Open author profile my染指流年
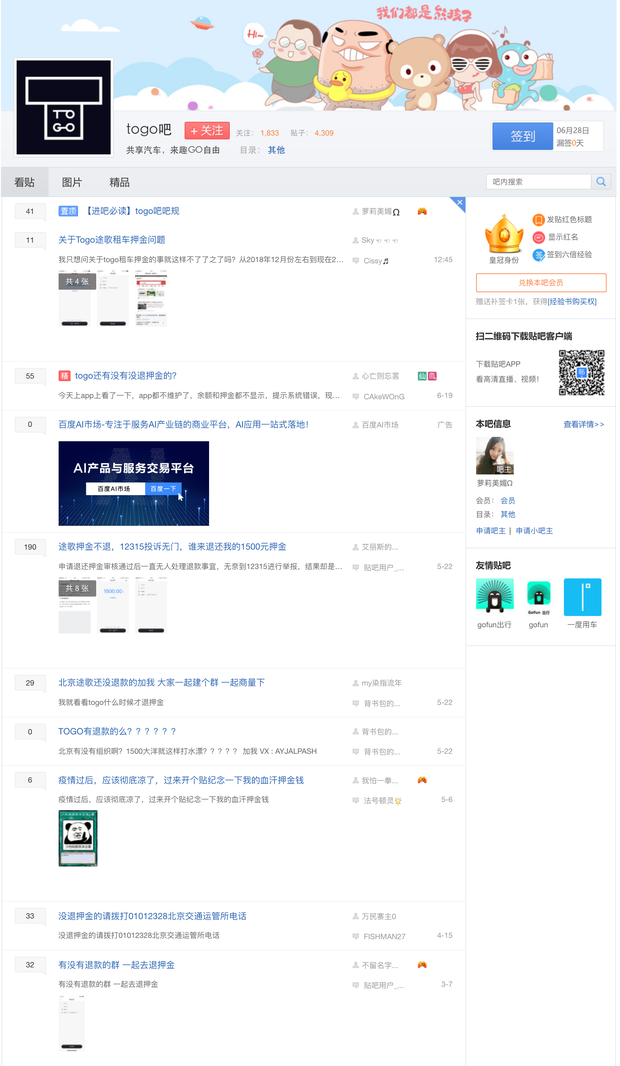This screenshot has height=1066, width=620. 381,683
